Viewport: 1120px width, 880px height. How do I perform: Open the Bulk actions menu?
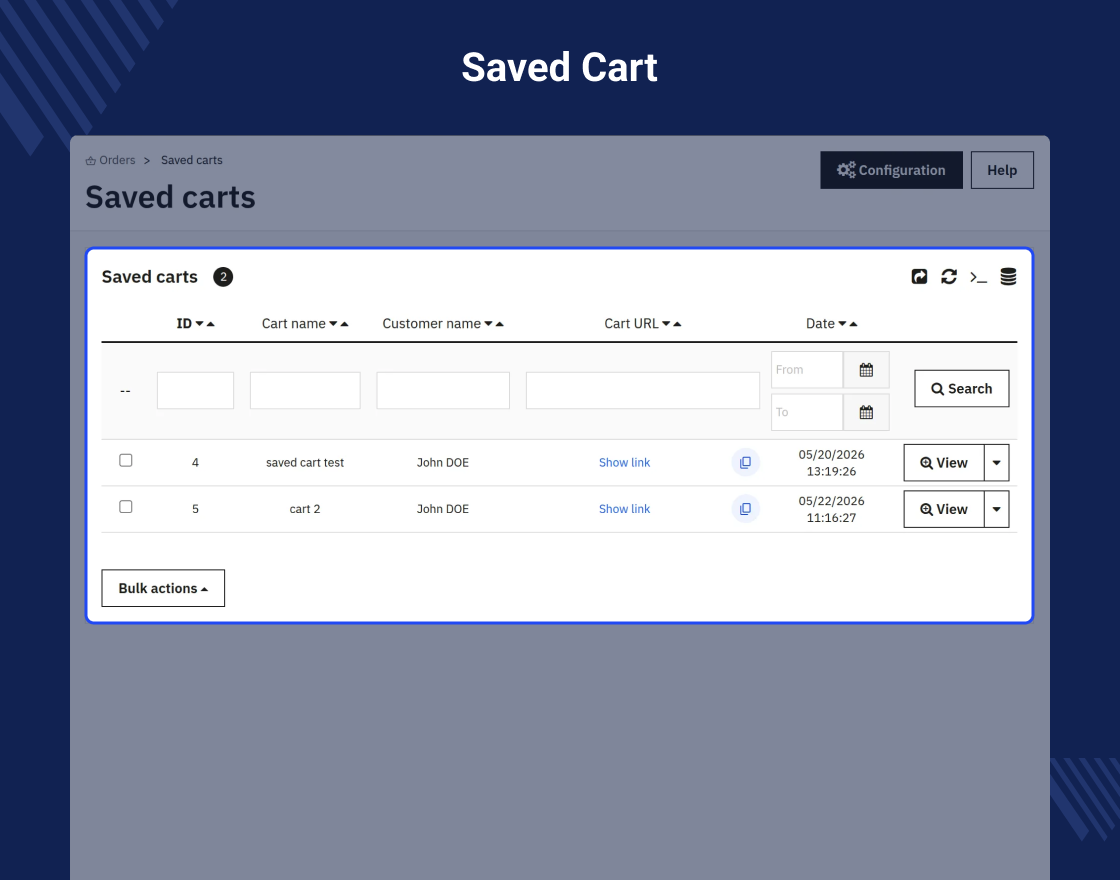163,588
